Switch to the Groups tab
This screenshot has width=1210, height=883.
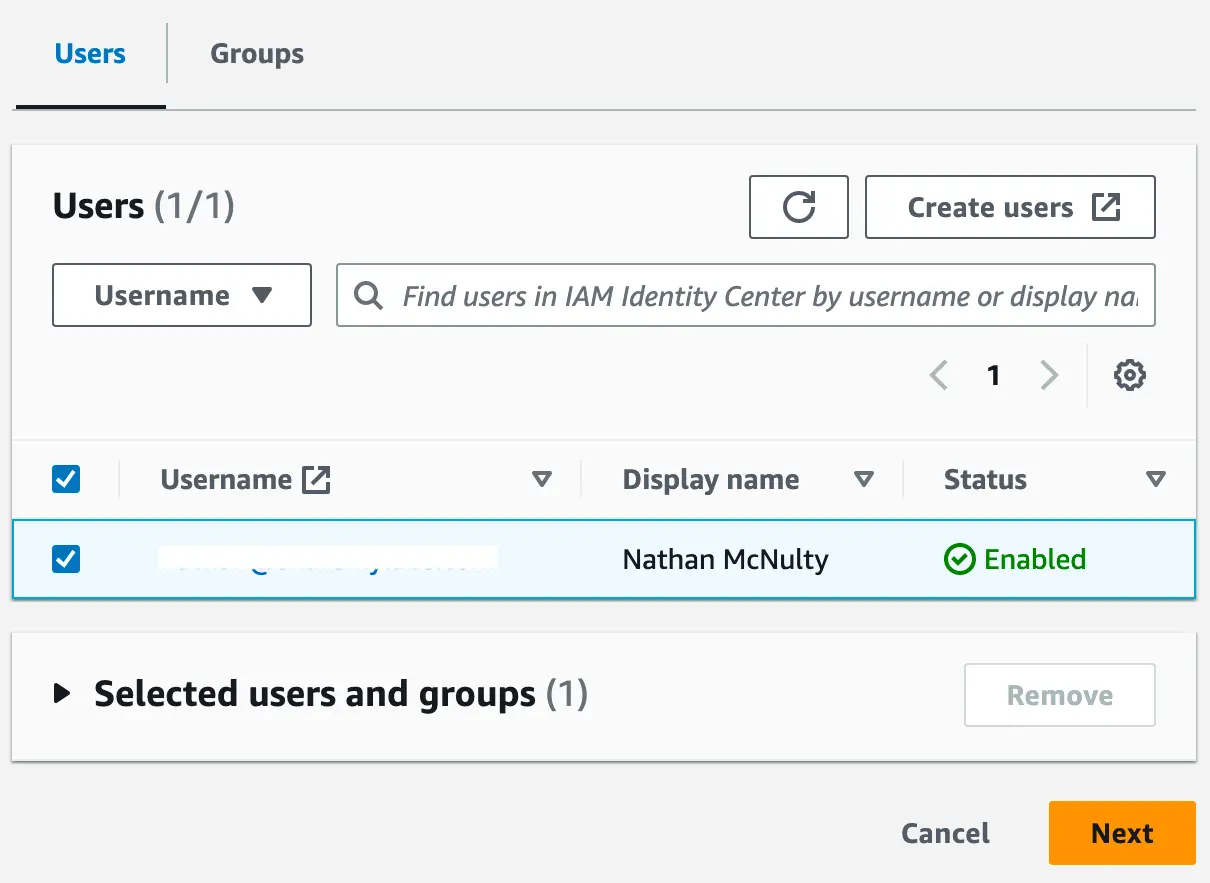click(x=257, y=54)
